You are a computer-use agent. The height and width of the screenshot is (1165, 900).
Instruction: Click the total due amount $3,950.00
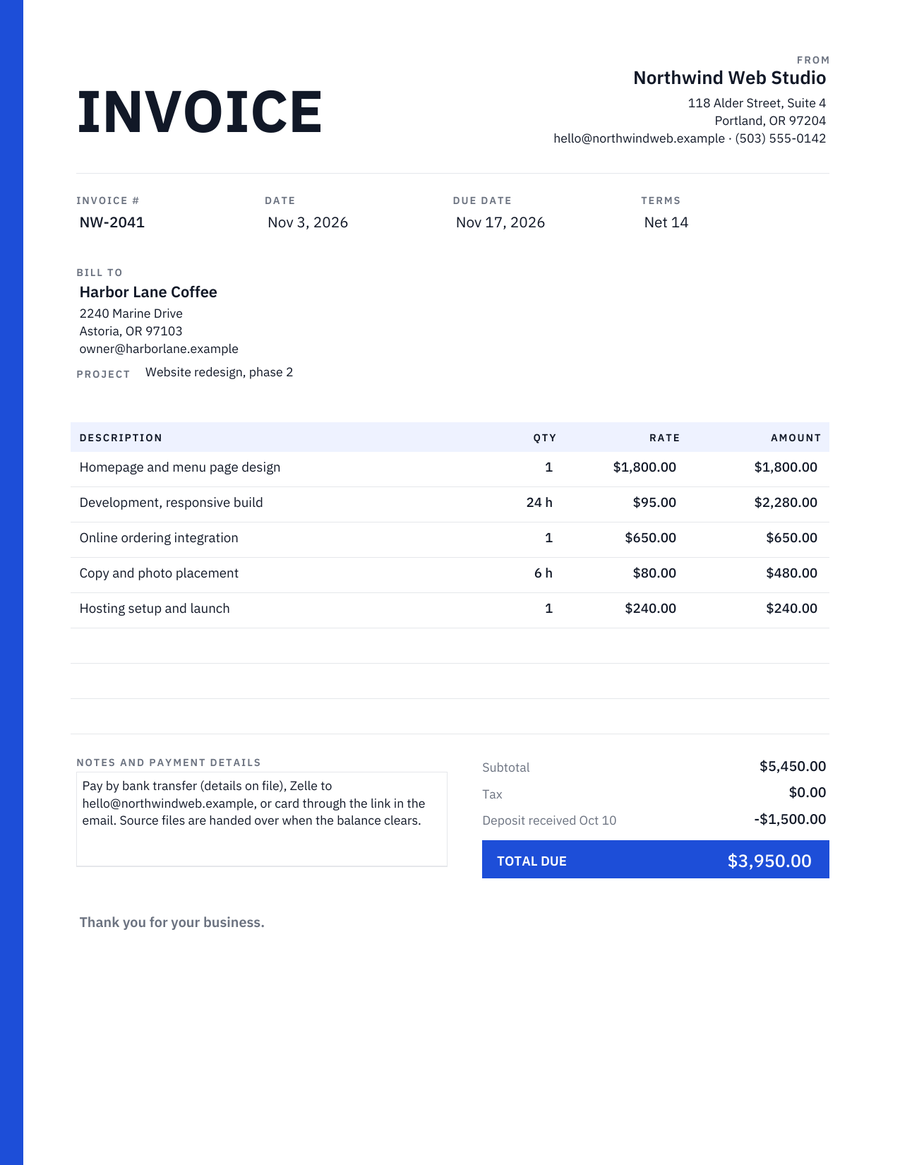(x=769, y=861)
